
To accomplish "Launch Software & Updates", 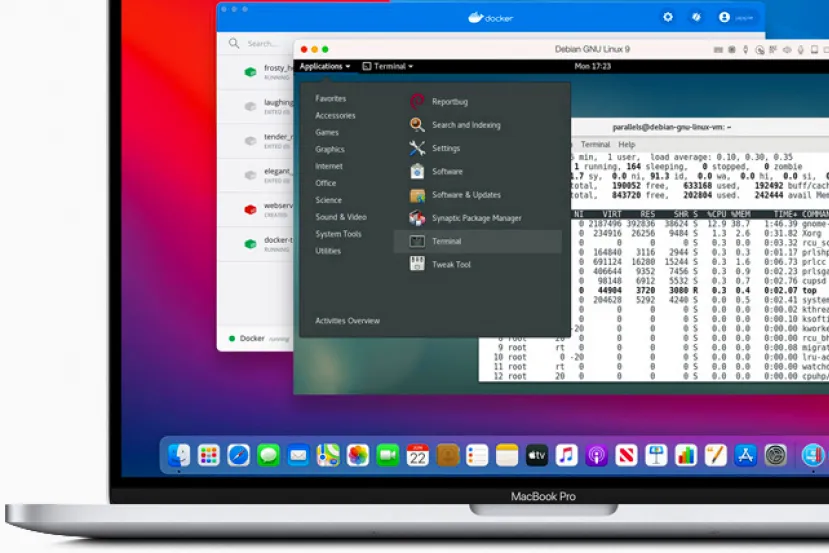I will pos(477,195).
